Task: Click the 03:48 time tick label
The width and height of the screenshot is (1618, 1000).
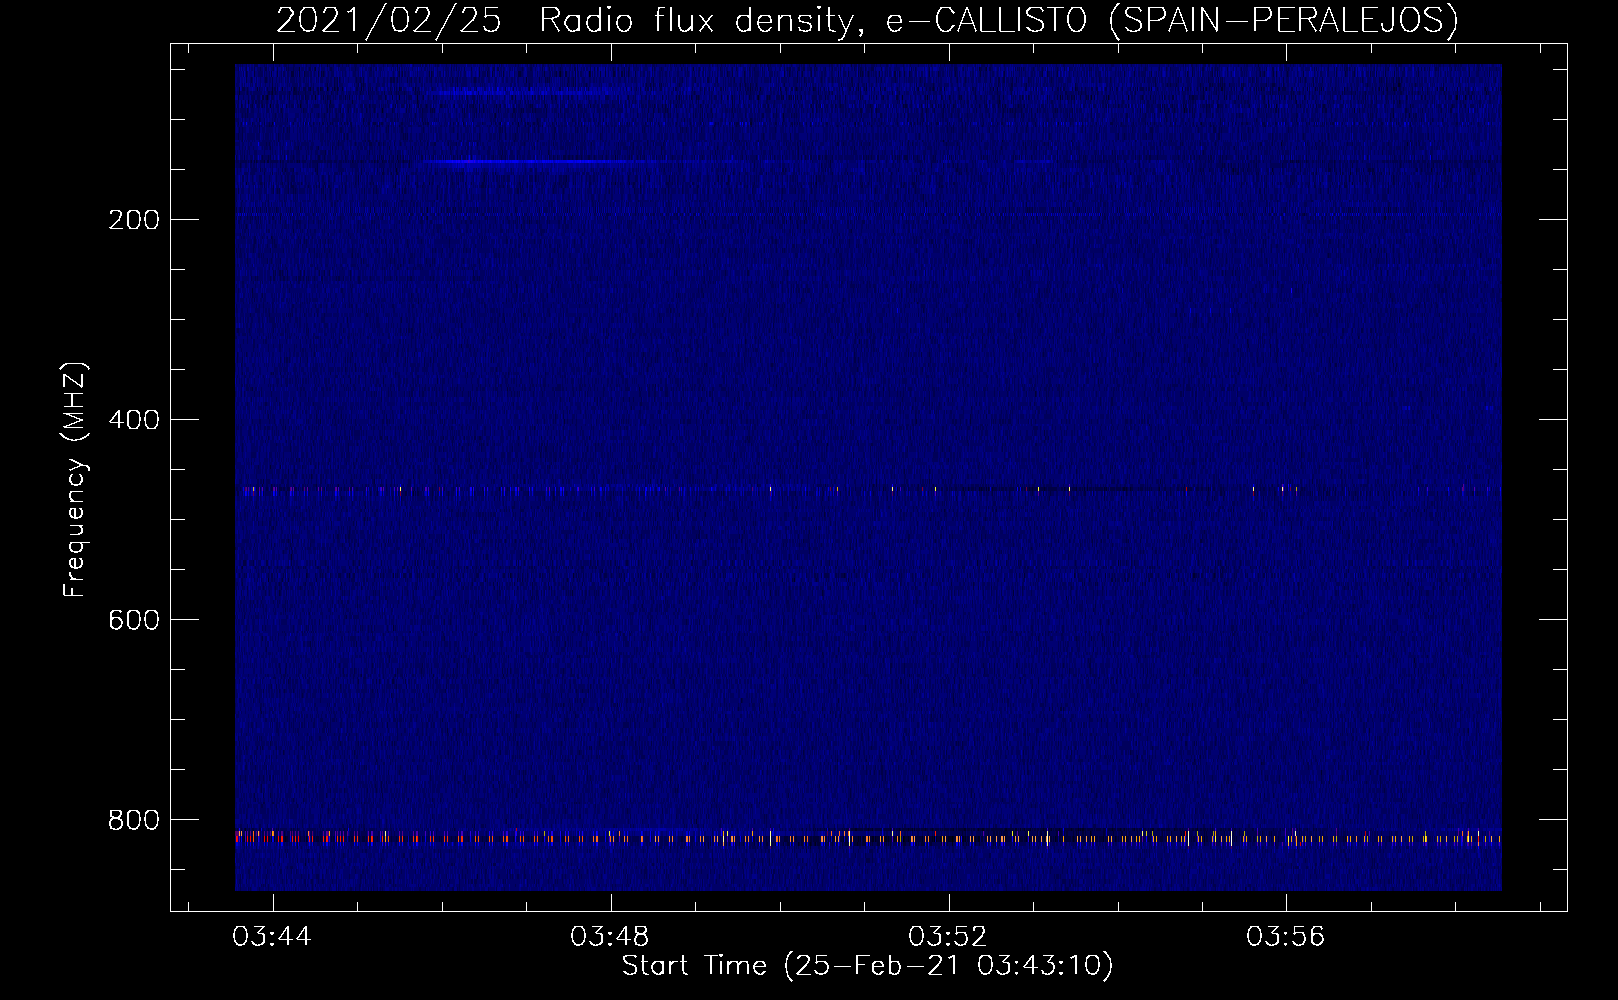Action: point(610,937)
